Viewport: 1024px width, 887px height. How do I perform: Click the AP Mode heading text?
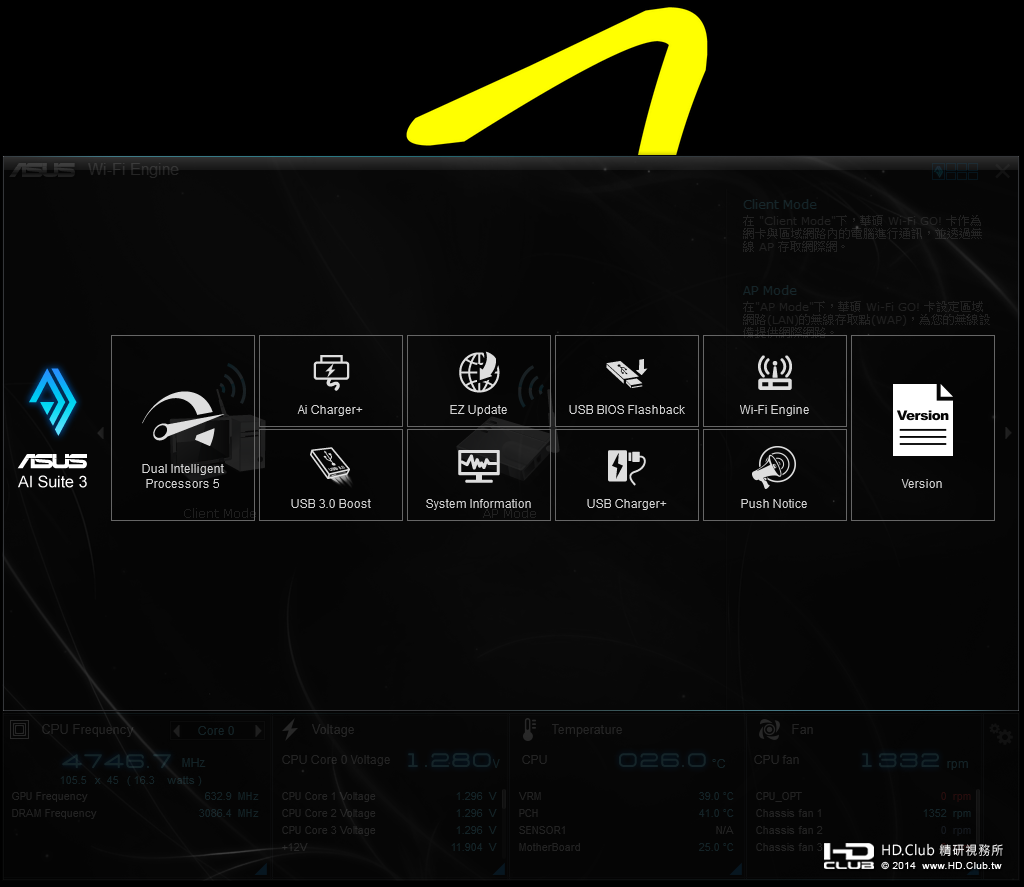769,291
